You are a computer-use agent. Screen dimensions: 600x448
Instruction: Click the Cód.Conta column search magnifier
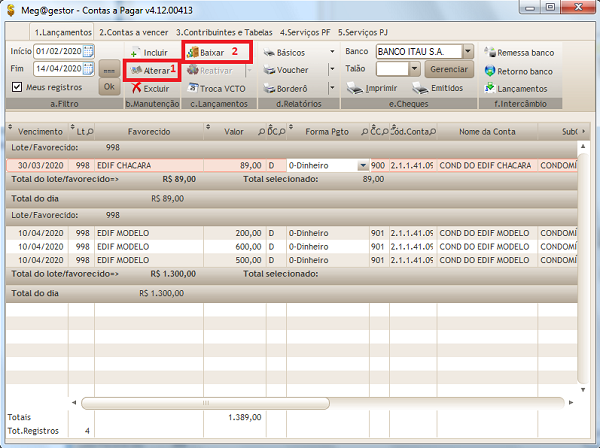[432, 132]
